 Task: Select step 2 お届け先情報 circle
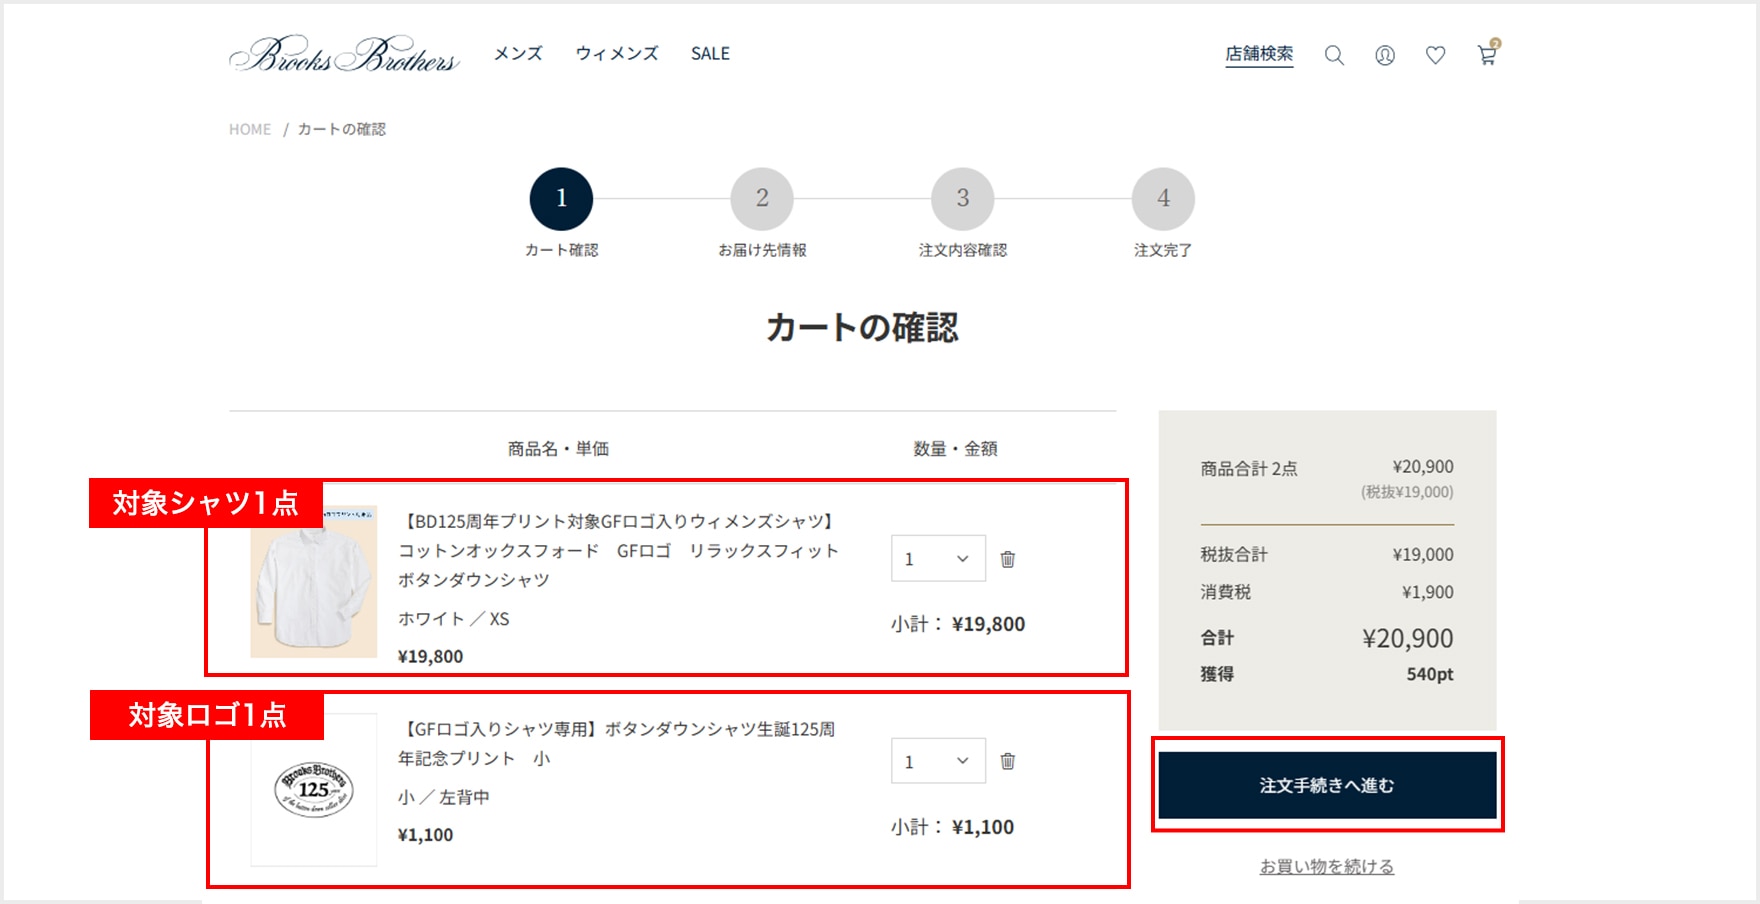pyautogui.click(x=762, y=199)
